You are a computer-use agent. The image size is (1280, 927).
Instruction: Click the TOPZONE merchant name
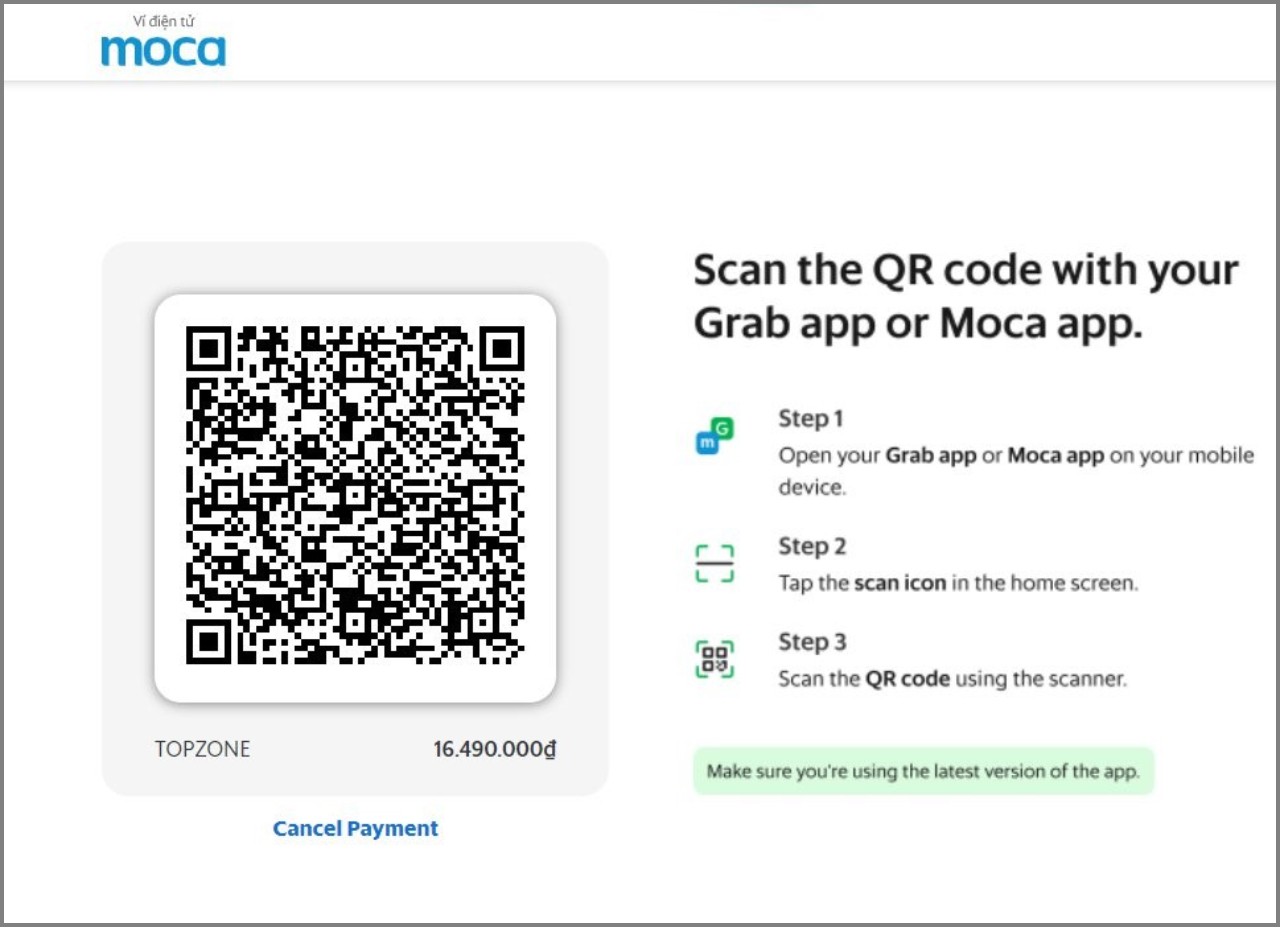(202, 749)
